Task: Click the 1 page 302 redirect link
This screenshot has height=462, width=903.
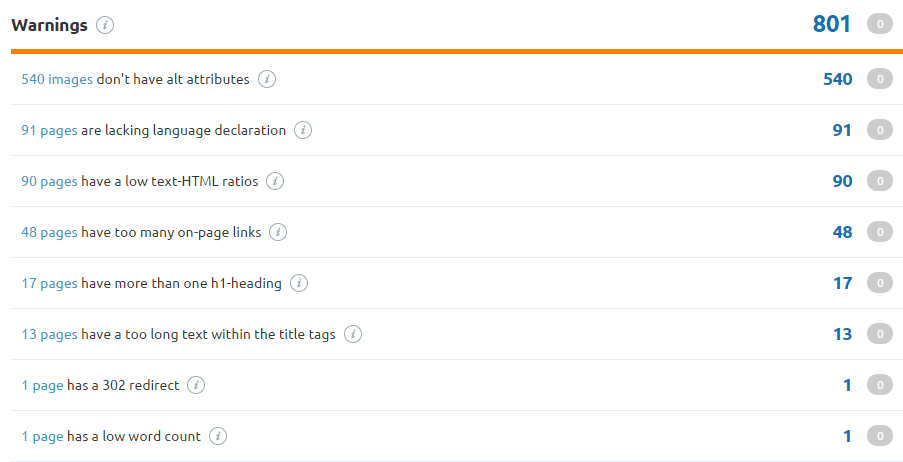Action: click(x=43, y=385)
